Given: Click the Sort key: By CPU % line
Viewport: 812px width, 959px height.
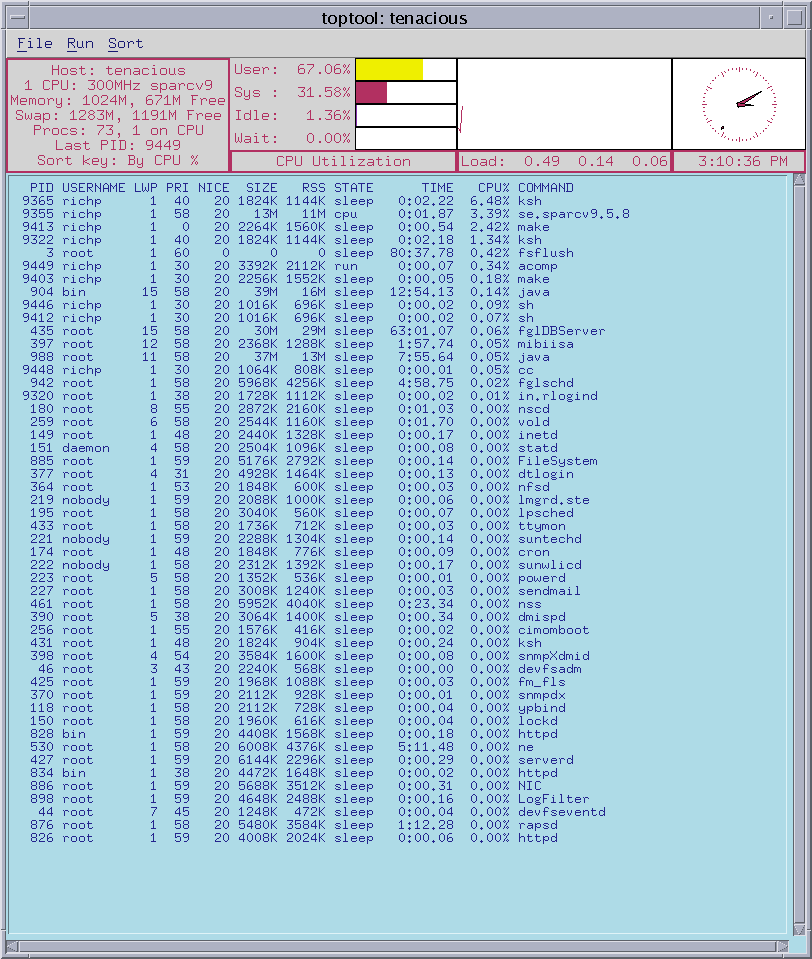Looking at the screenshot, I should (x=118, y=160).
